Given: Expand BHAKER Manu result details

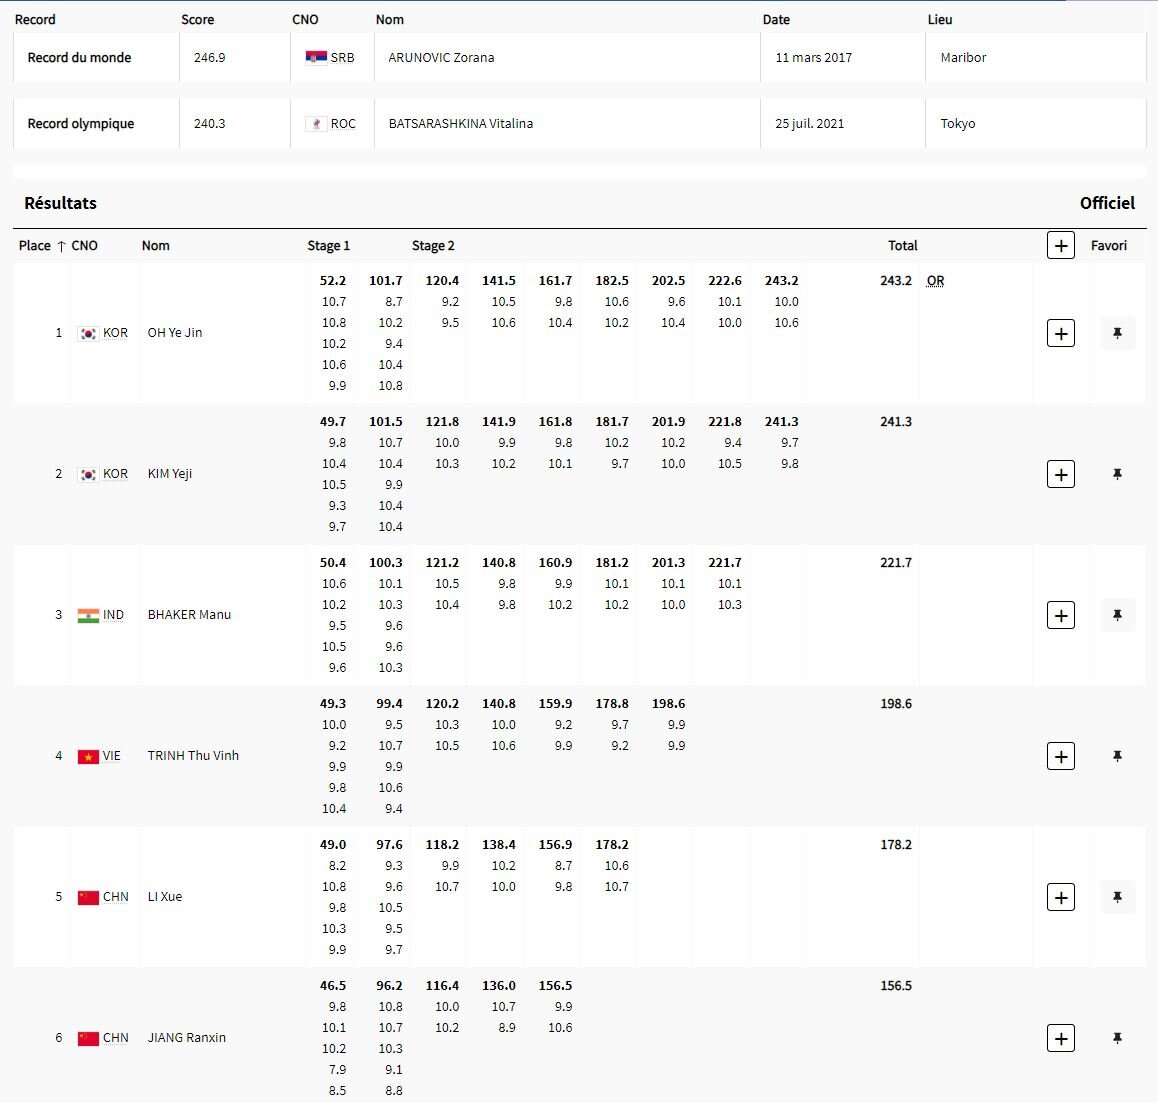Looking at the screenshot, I should (x=1060, y=615).
